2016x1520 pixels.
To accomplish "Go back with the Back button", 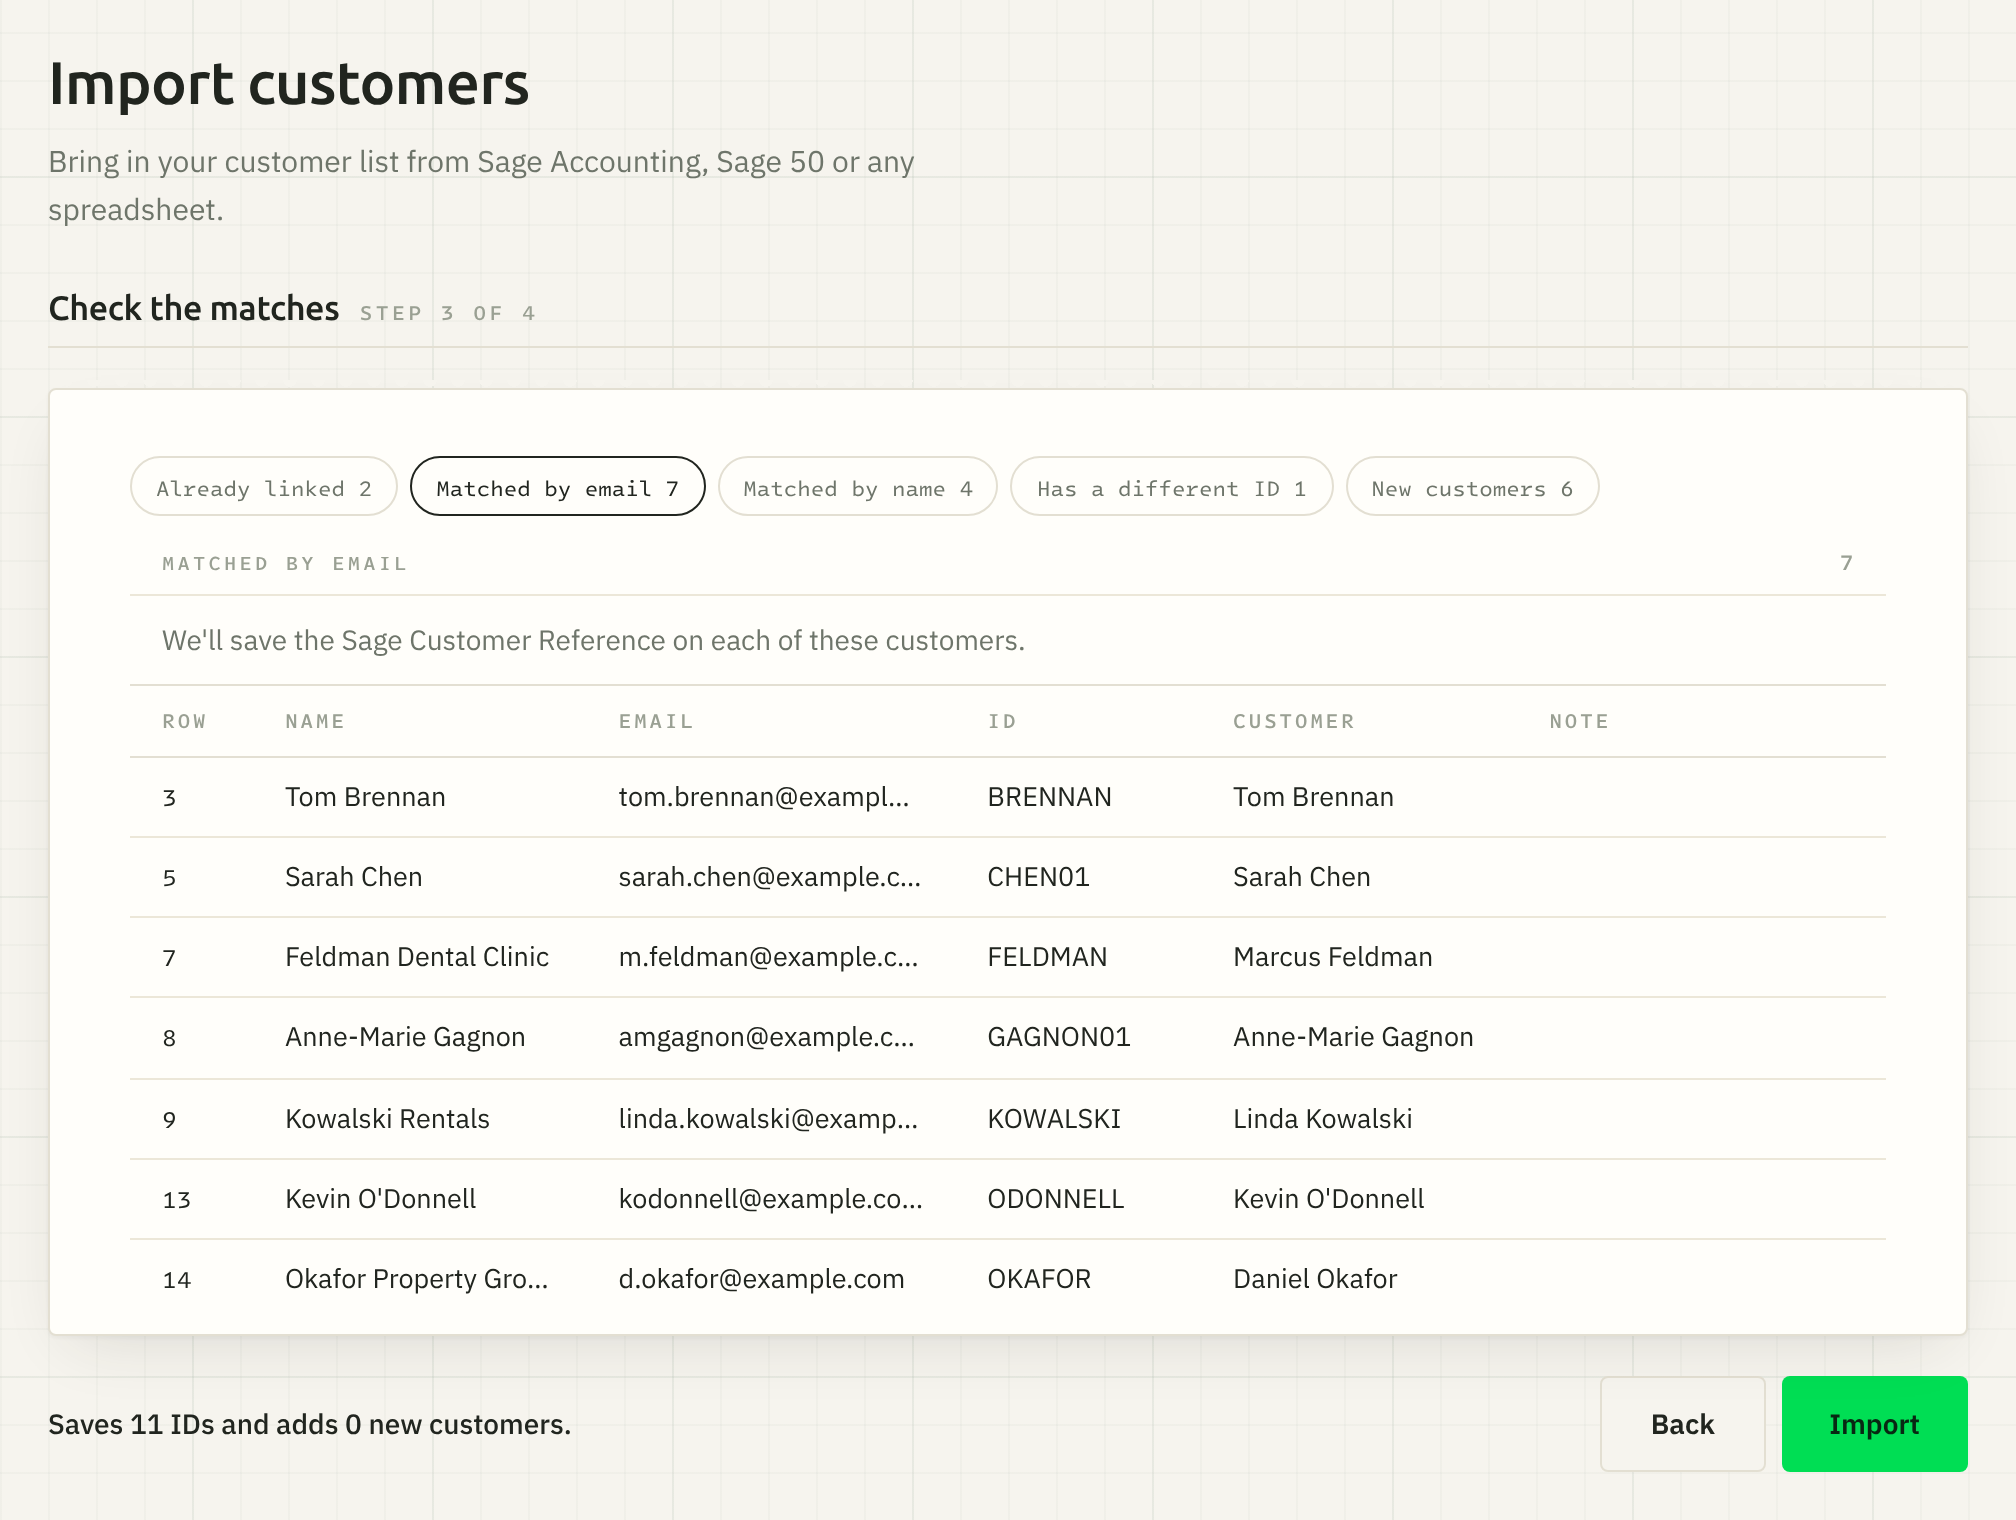I will click(x=1682, y=1424).
